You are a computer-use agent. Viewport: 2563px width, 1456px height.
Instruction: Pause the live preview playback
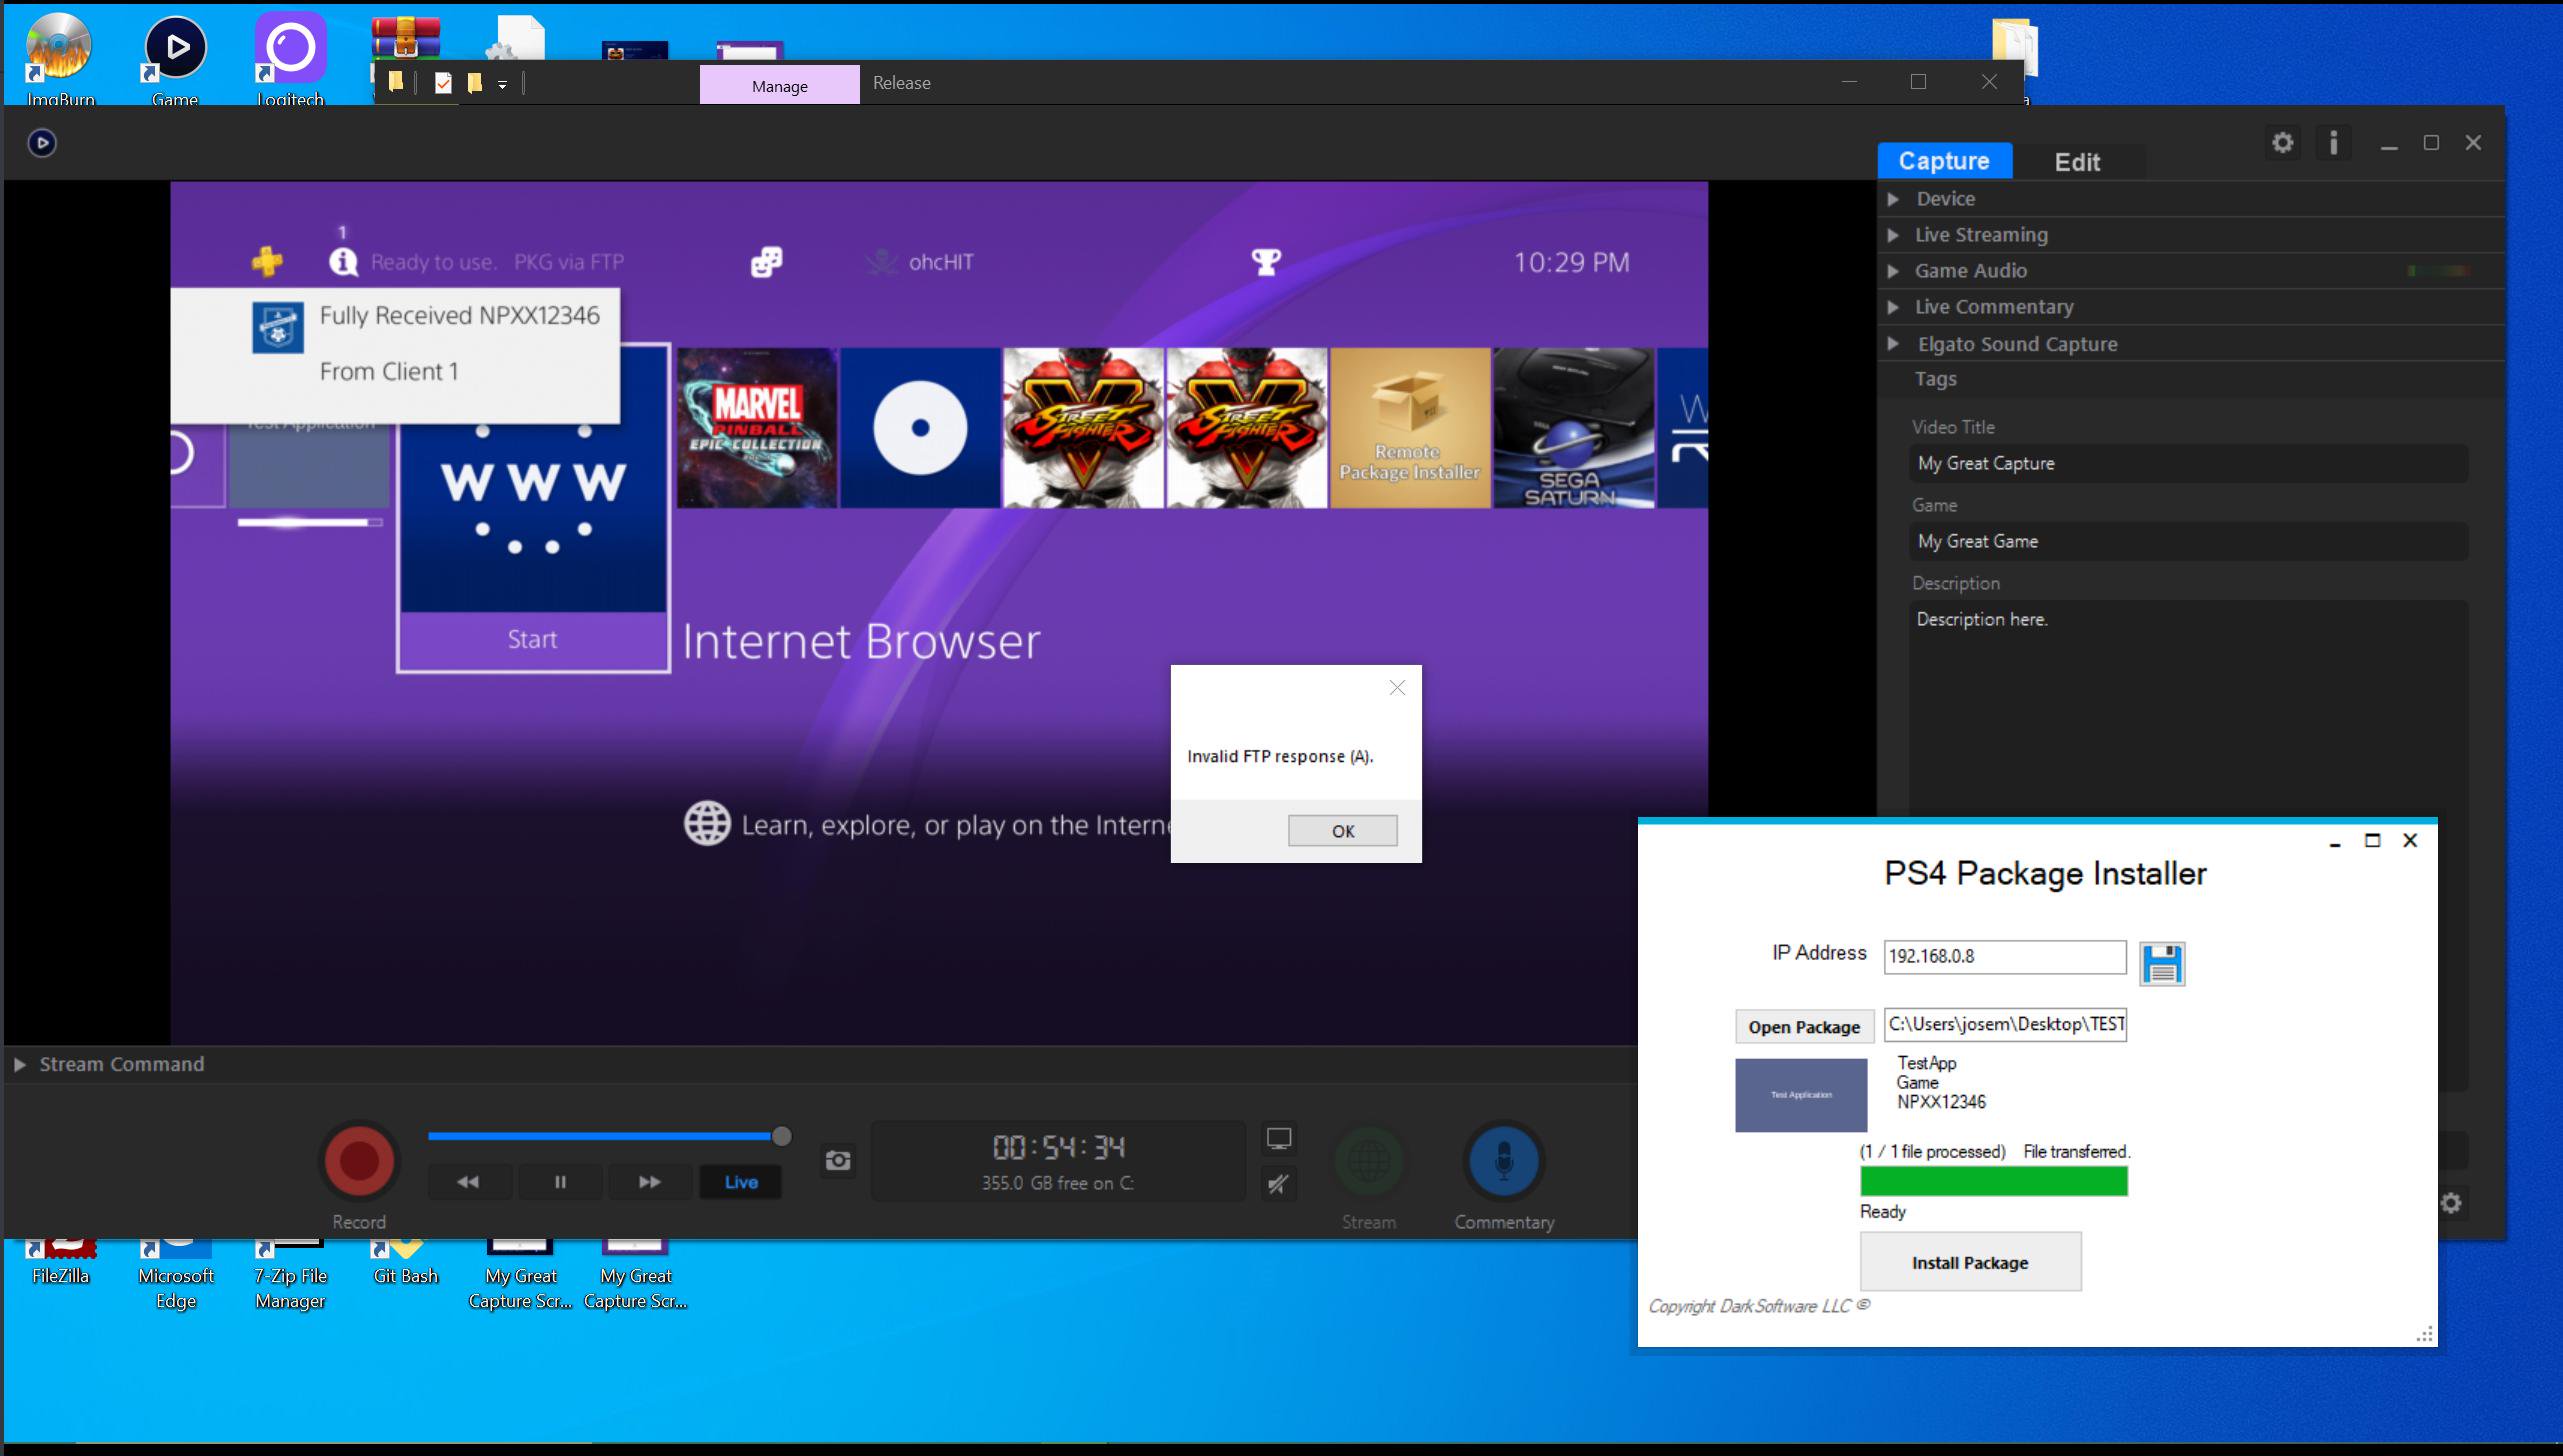click(560, 1182)
